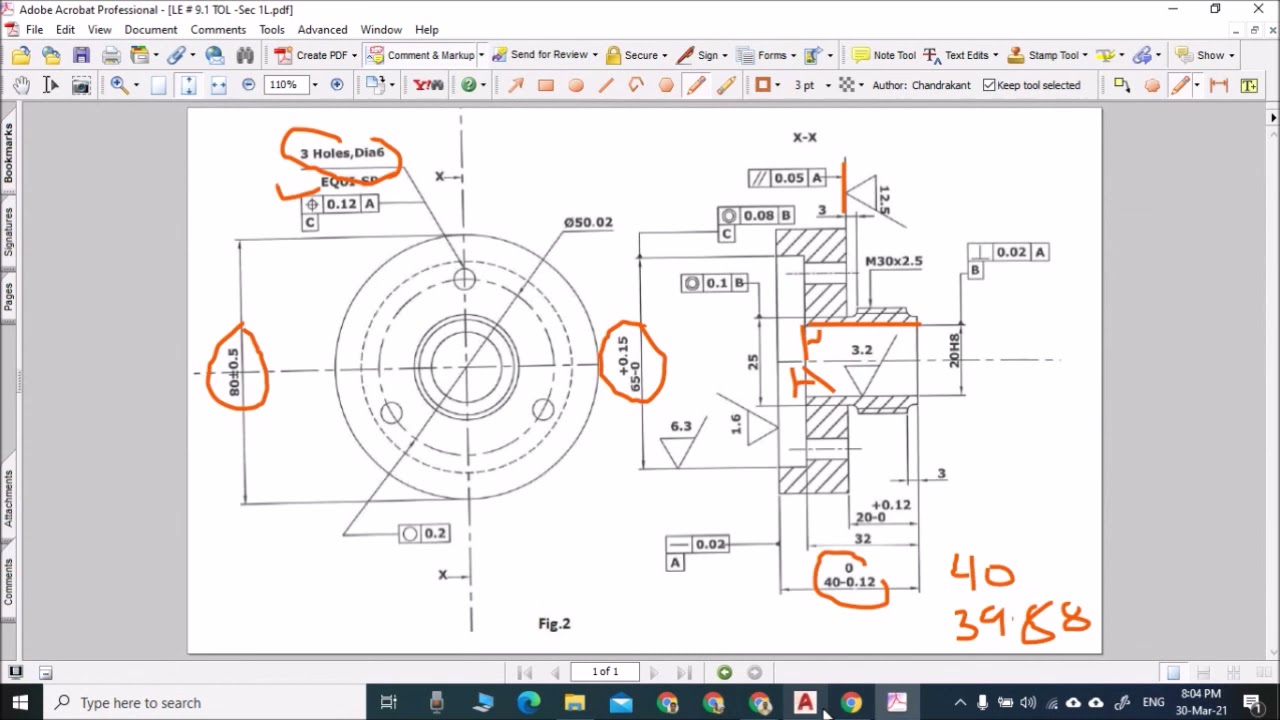
Task: Open the Search binoculars tool
Action: [245, 55]
